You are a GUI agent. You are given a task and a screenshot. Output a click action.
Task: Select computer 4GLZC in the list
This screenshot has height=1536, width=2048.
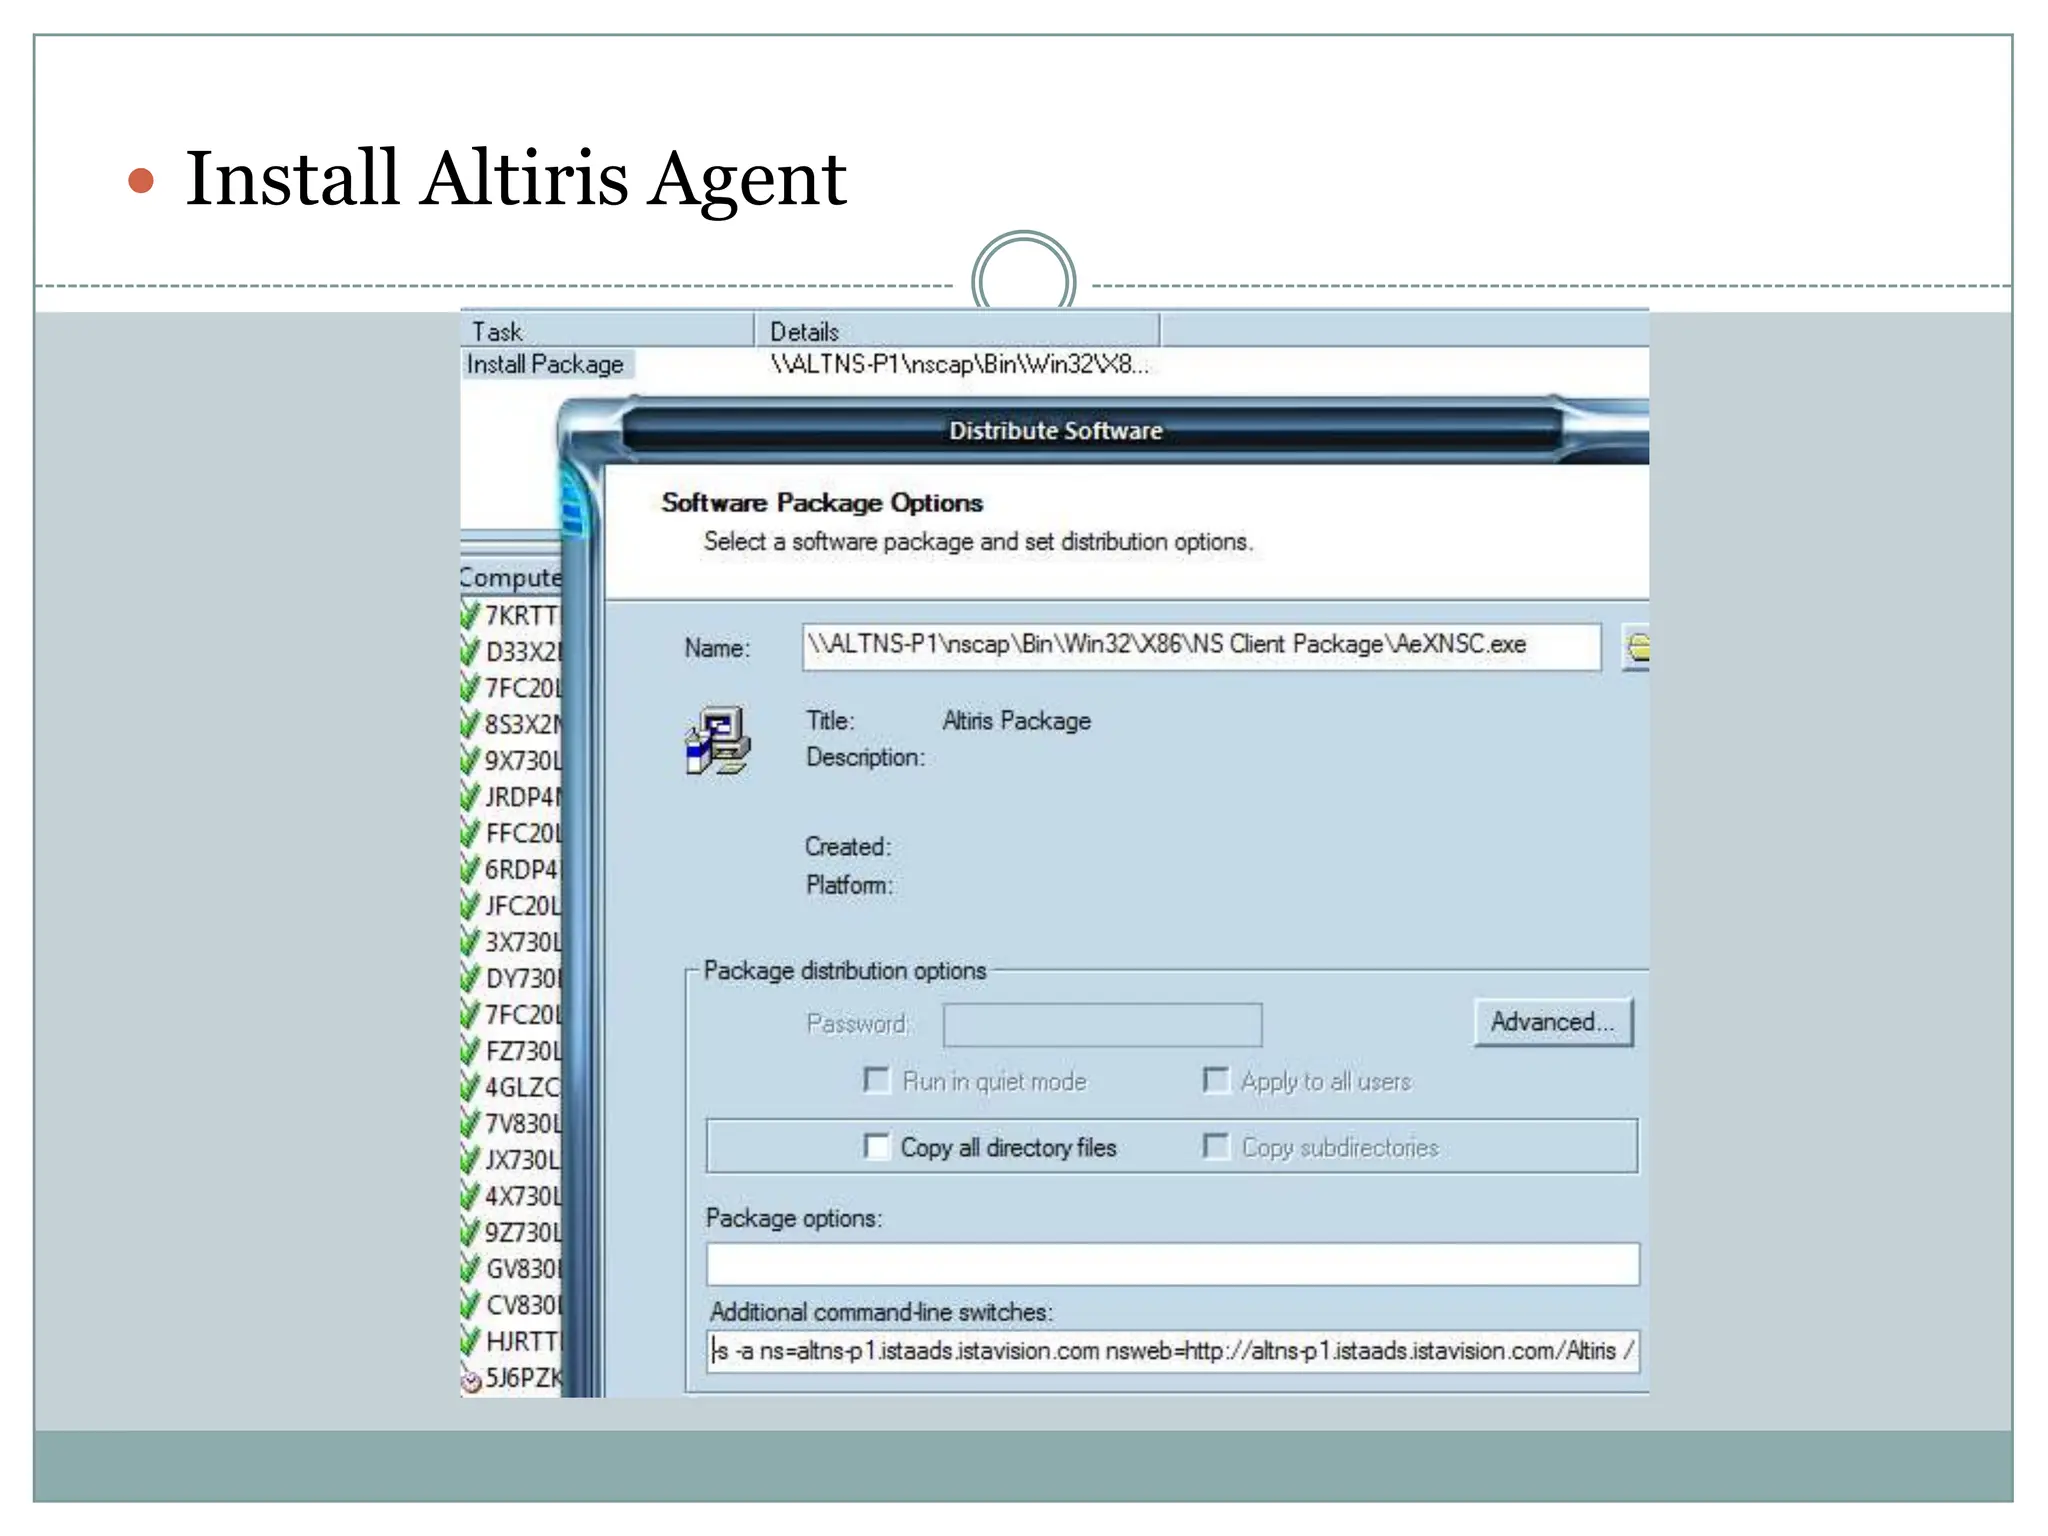click(x=522, y=1087)
